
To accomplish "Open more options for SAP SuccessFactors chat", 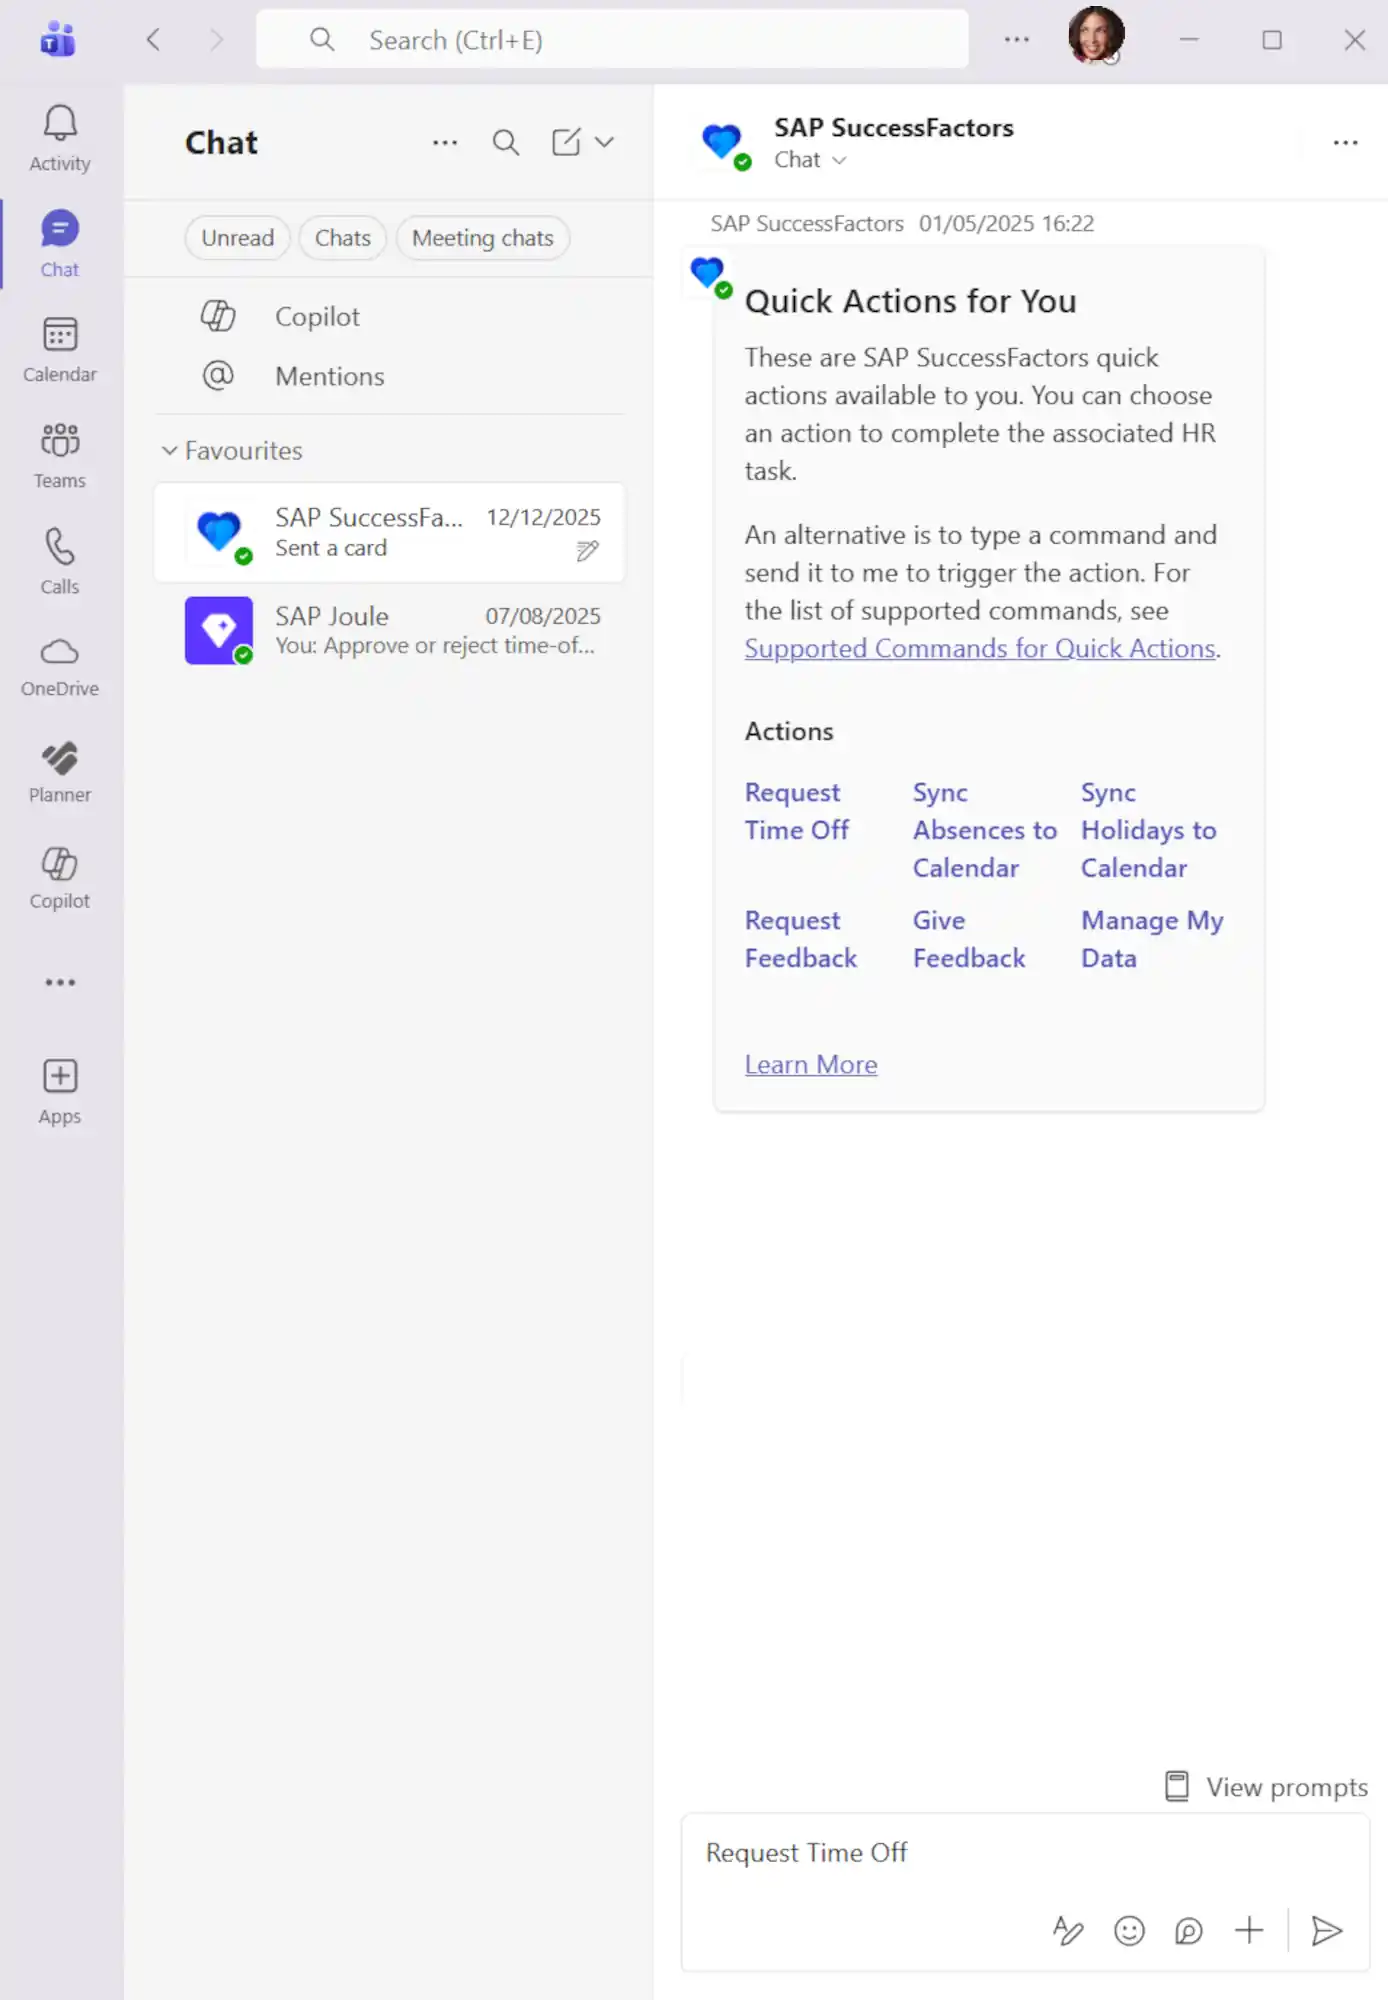I will coord(1346,143).
